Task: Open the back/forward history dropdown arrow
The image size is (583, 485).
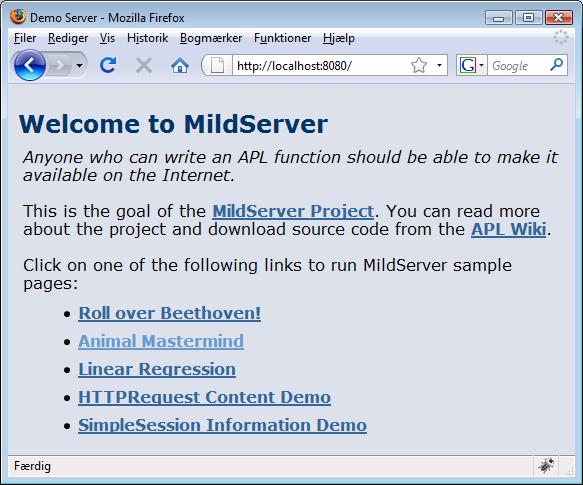Action: 79,66
